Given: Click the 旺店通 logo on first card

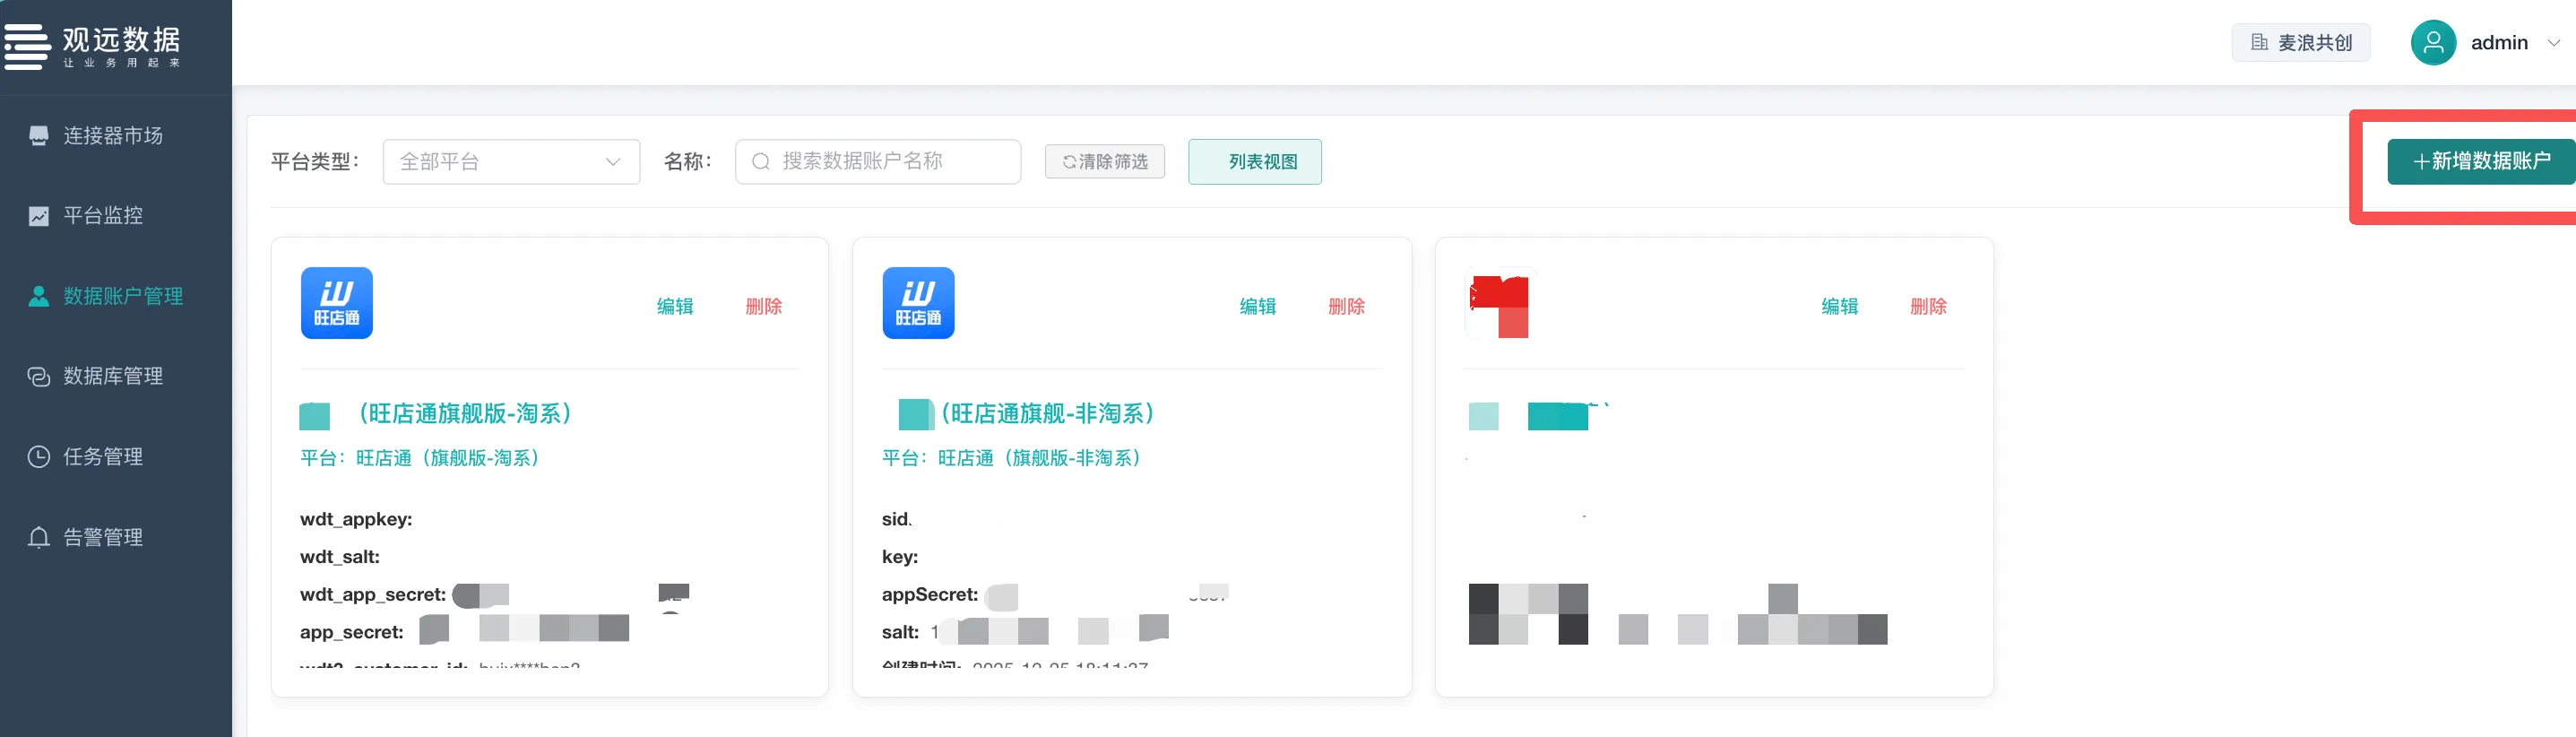Looking at the screenshot, I should pyautogui.click(x=337, y=303).
